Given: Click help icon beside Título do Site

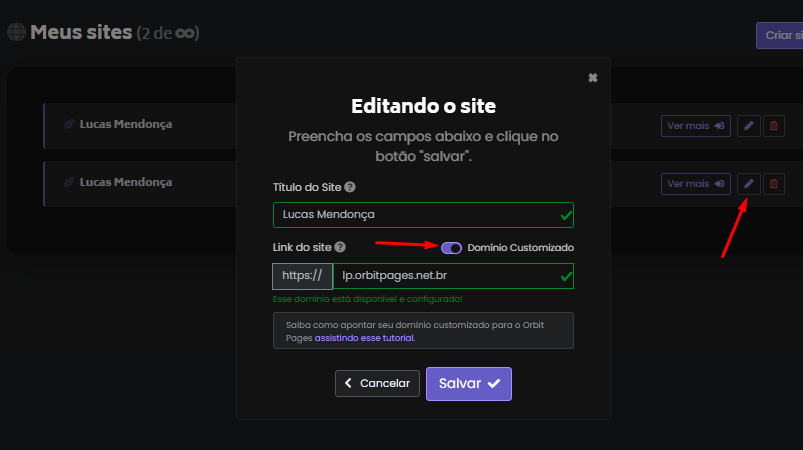Looking at the screenshot, I should pyautogui.click(x=350, y=187).
